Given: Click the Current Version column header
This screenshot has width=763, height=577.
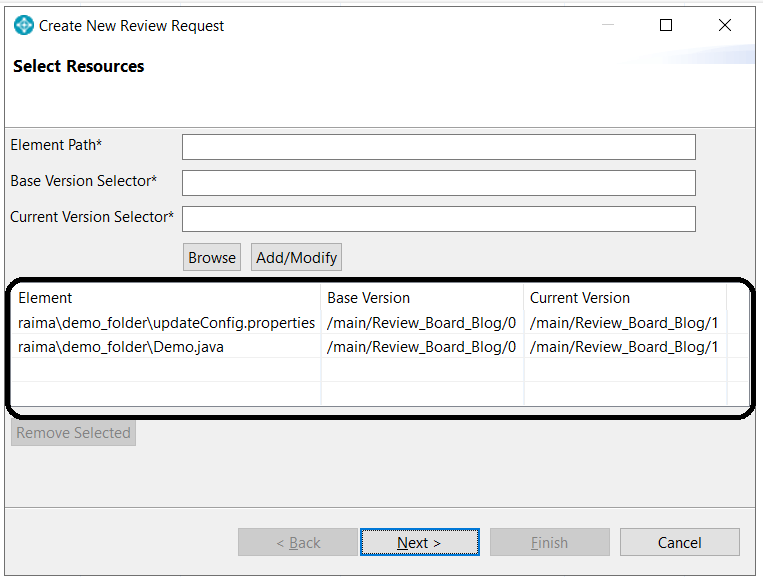Looking at the screenshot, I should tap(625, 297).
